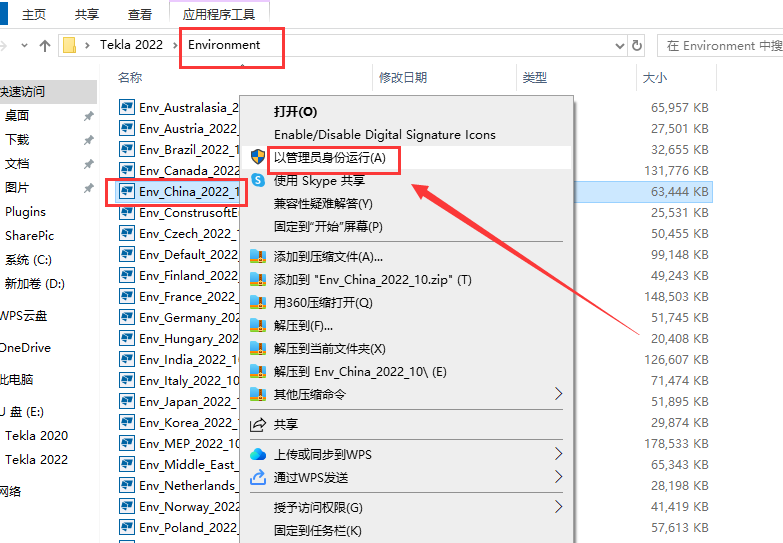The width and height of the screenshot is (783, 543).
Task: Expand the 通过WPS发送 submenu
Action: (558, 477)
